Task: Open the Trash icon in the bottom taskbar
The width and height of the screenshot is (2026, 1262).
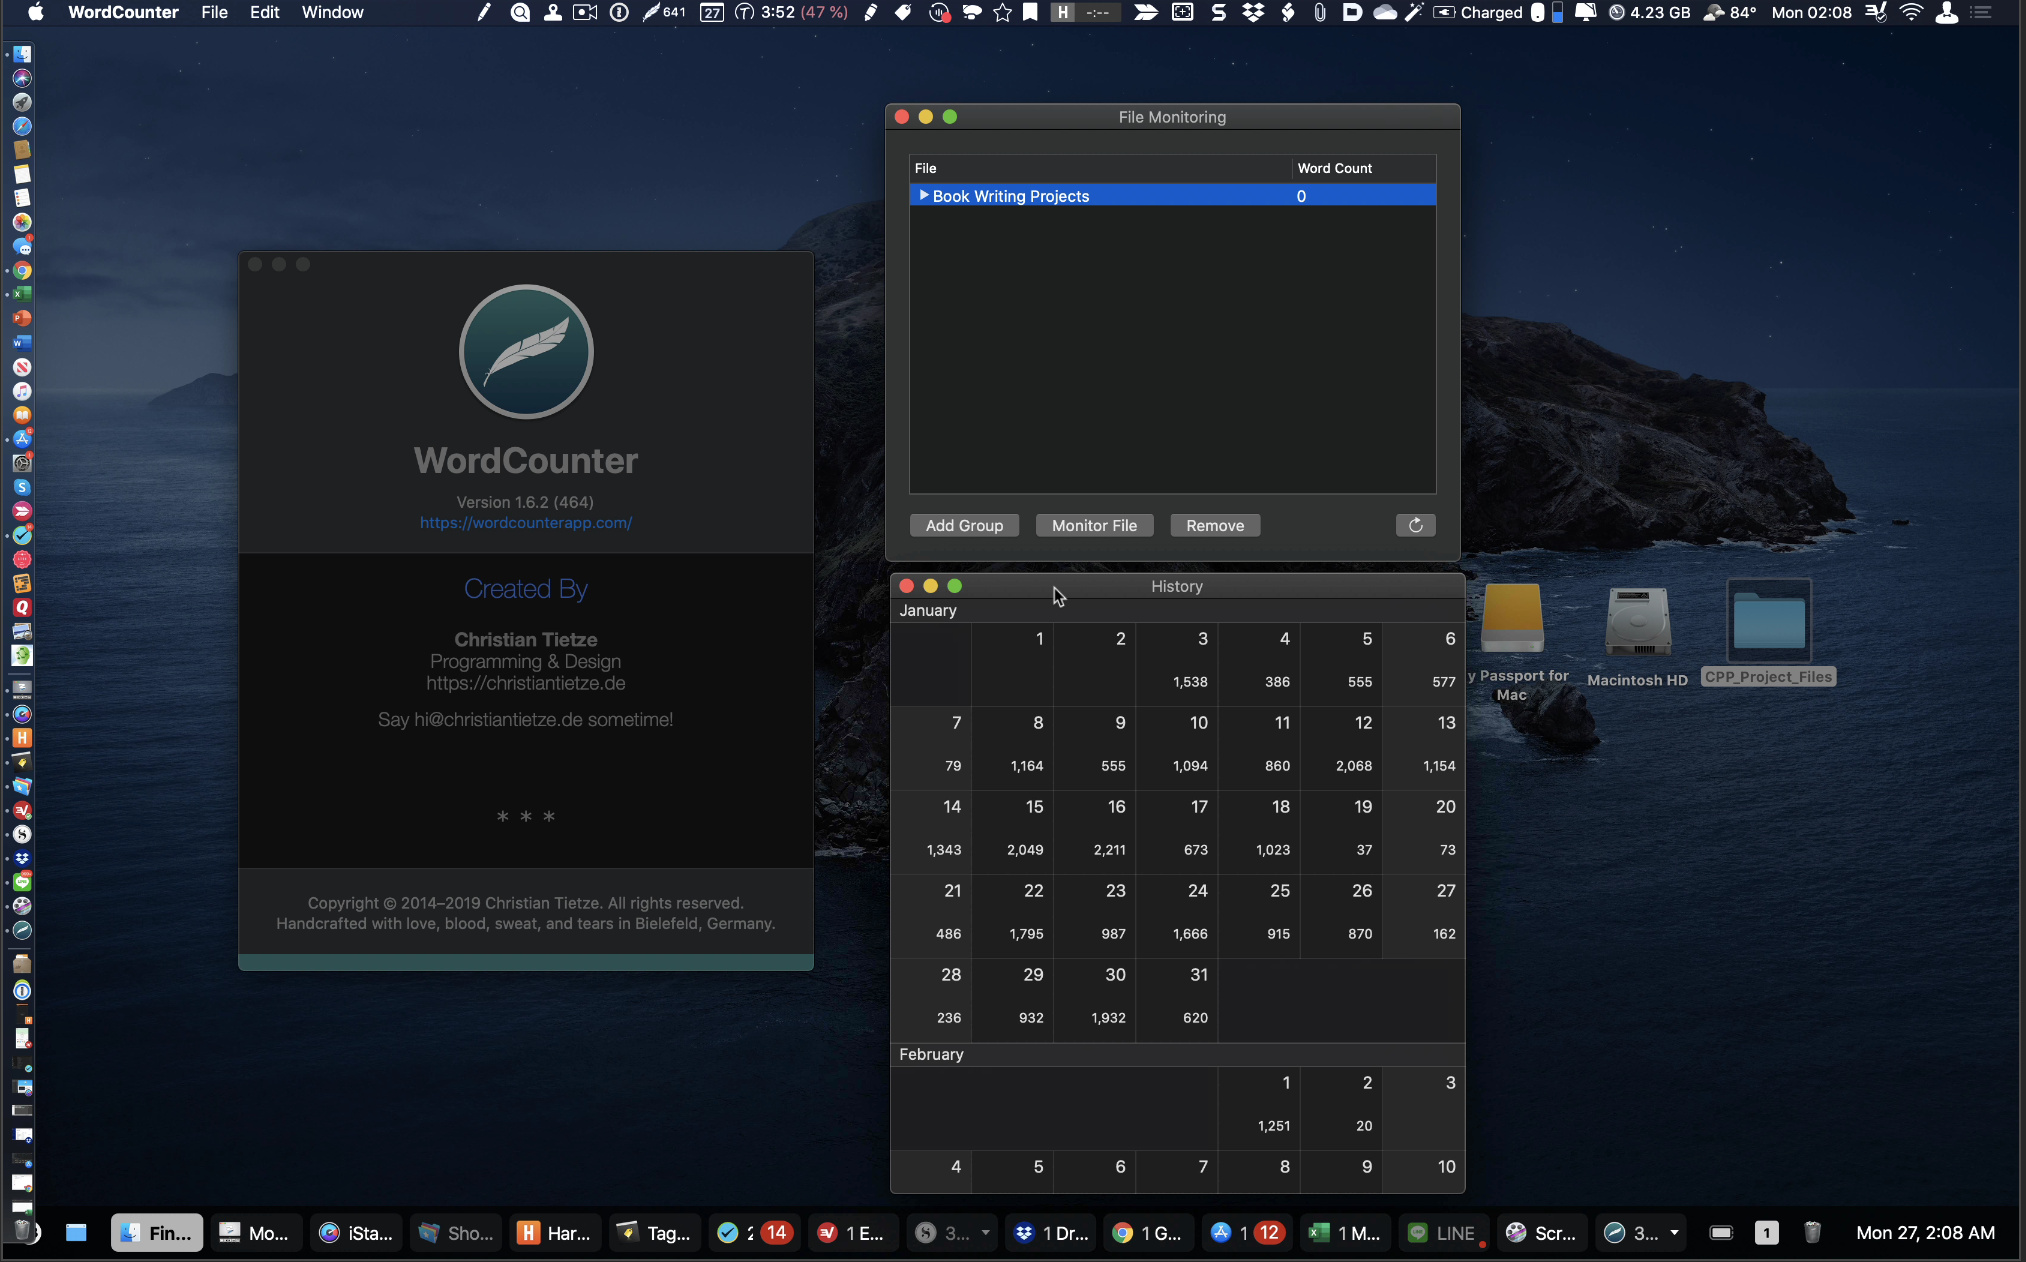Action: tap(1812, 1233)
